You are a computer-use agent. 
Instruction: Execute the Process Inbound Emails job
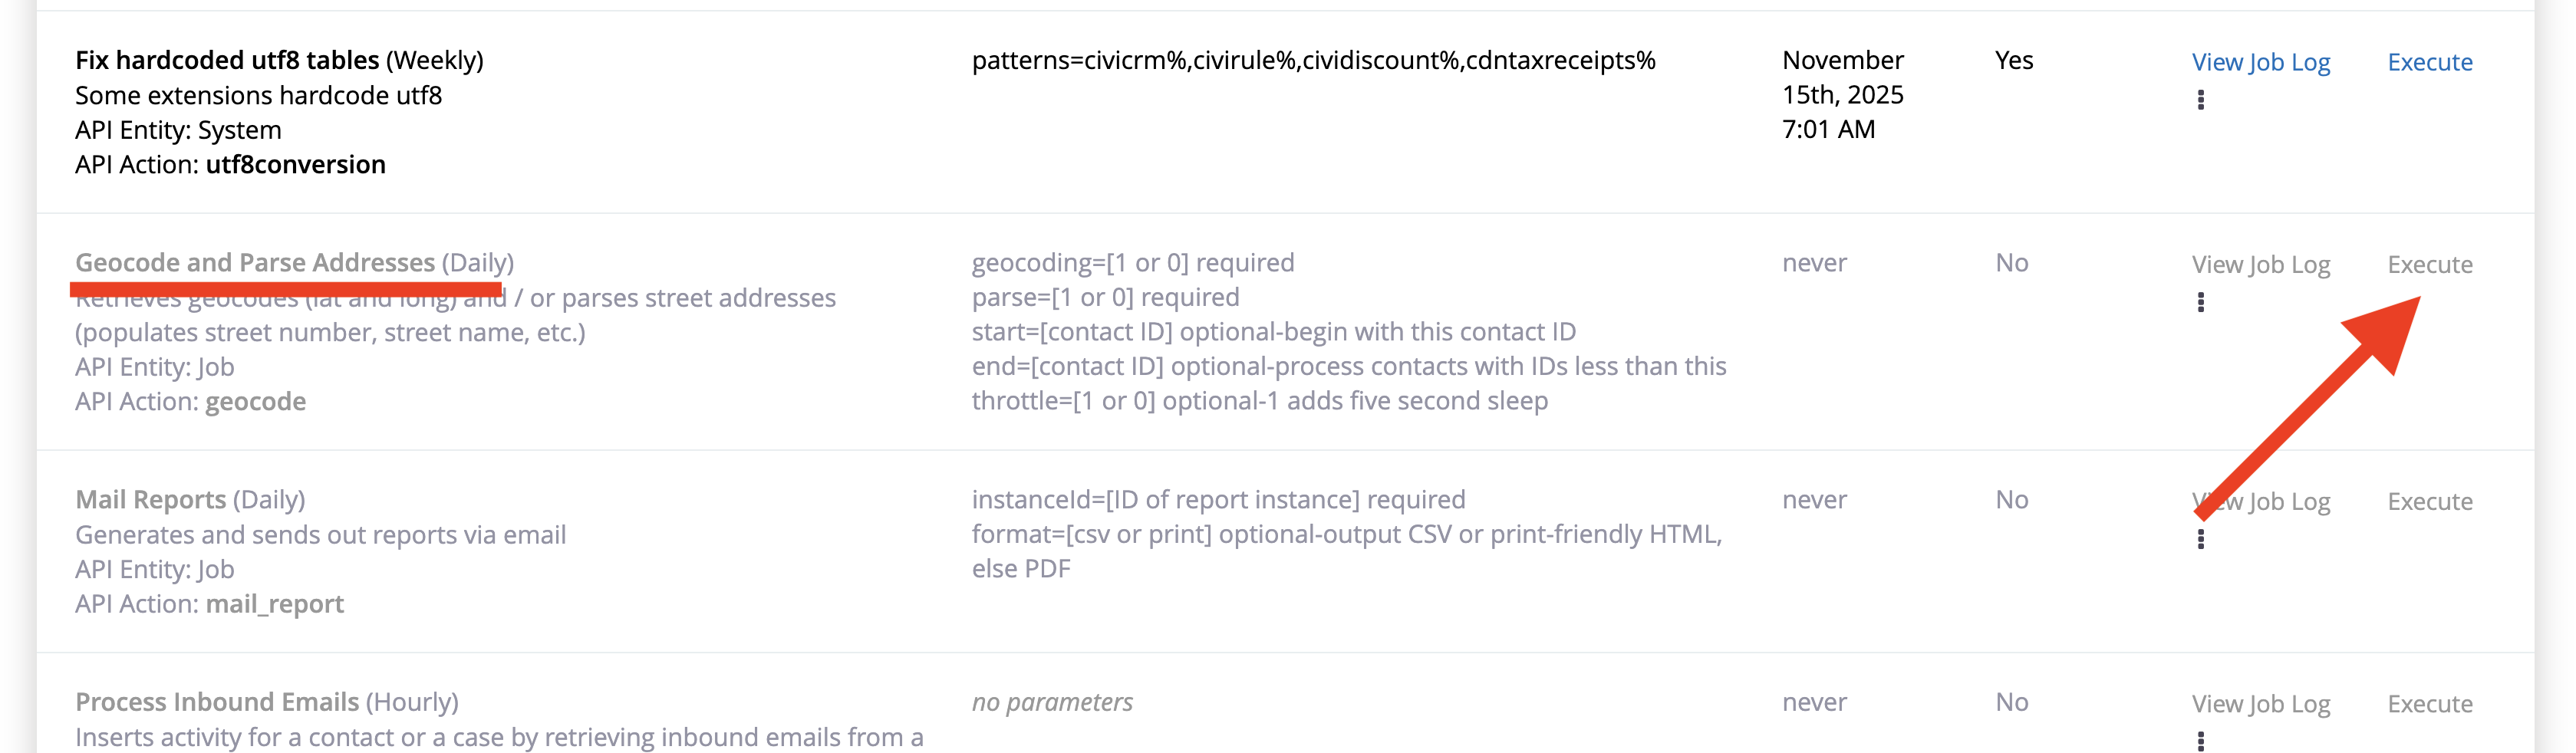tap(2429, 704)
